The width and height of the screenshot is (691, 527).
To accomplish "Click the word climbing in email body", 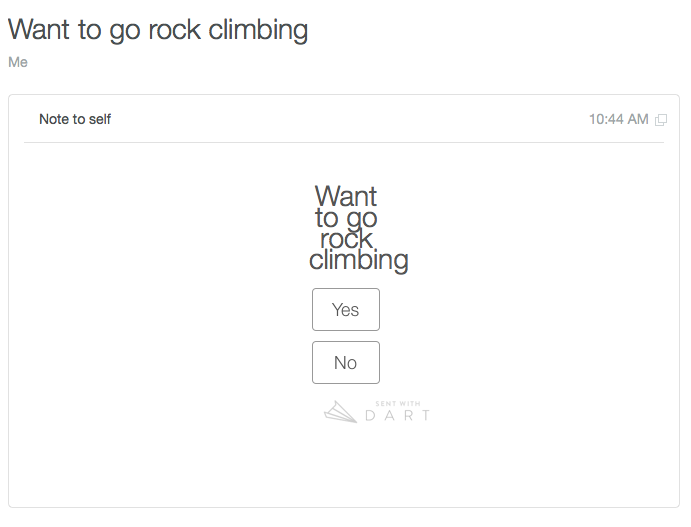I will coord(358,260).
